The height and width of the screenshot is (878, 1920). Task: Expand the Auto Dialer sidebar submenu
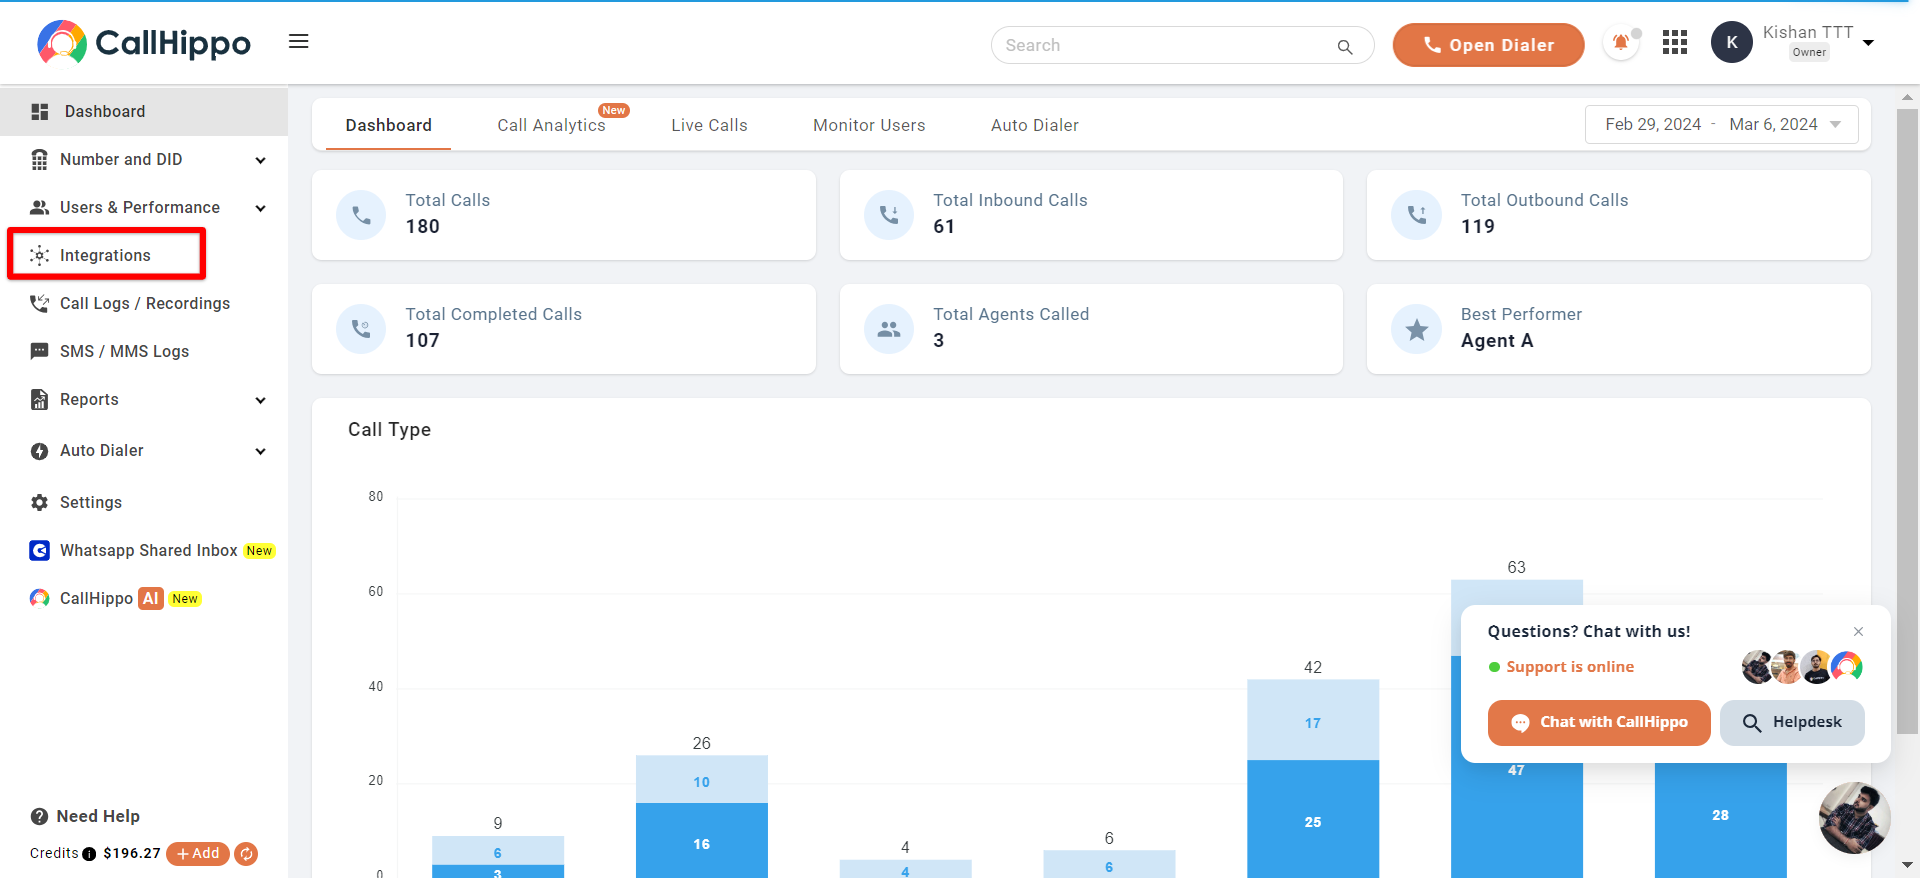(261, 451)
